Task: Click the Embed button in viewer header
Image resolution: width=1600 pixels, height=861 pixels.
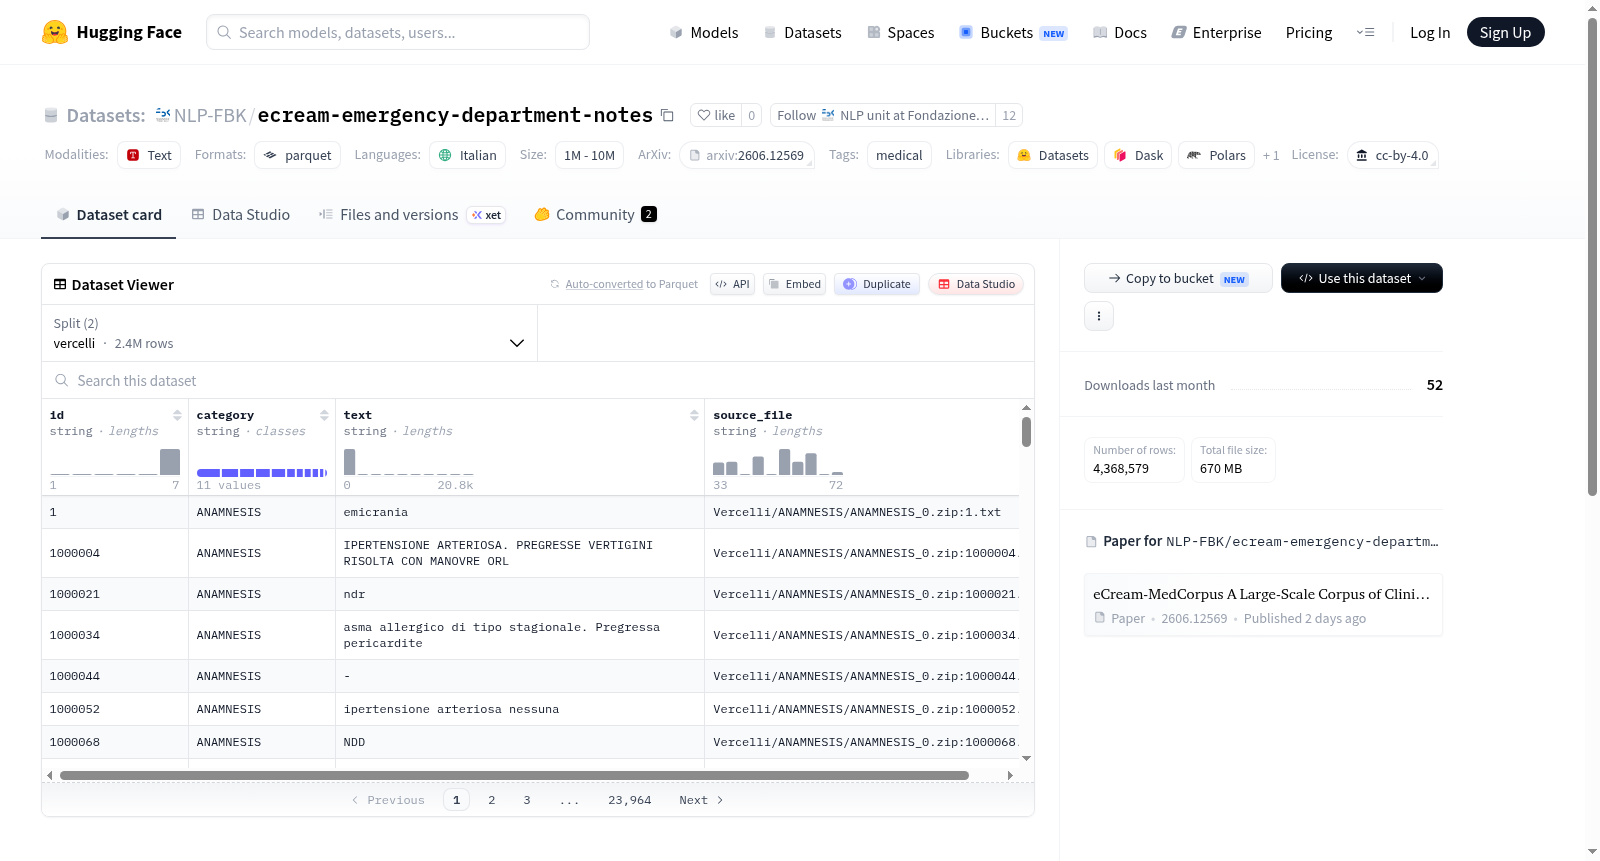Action: pos(794,284)
